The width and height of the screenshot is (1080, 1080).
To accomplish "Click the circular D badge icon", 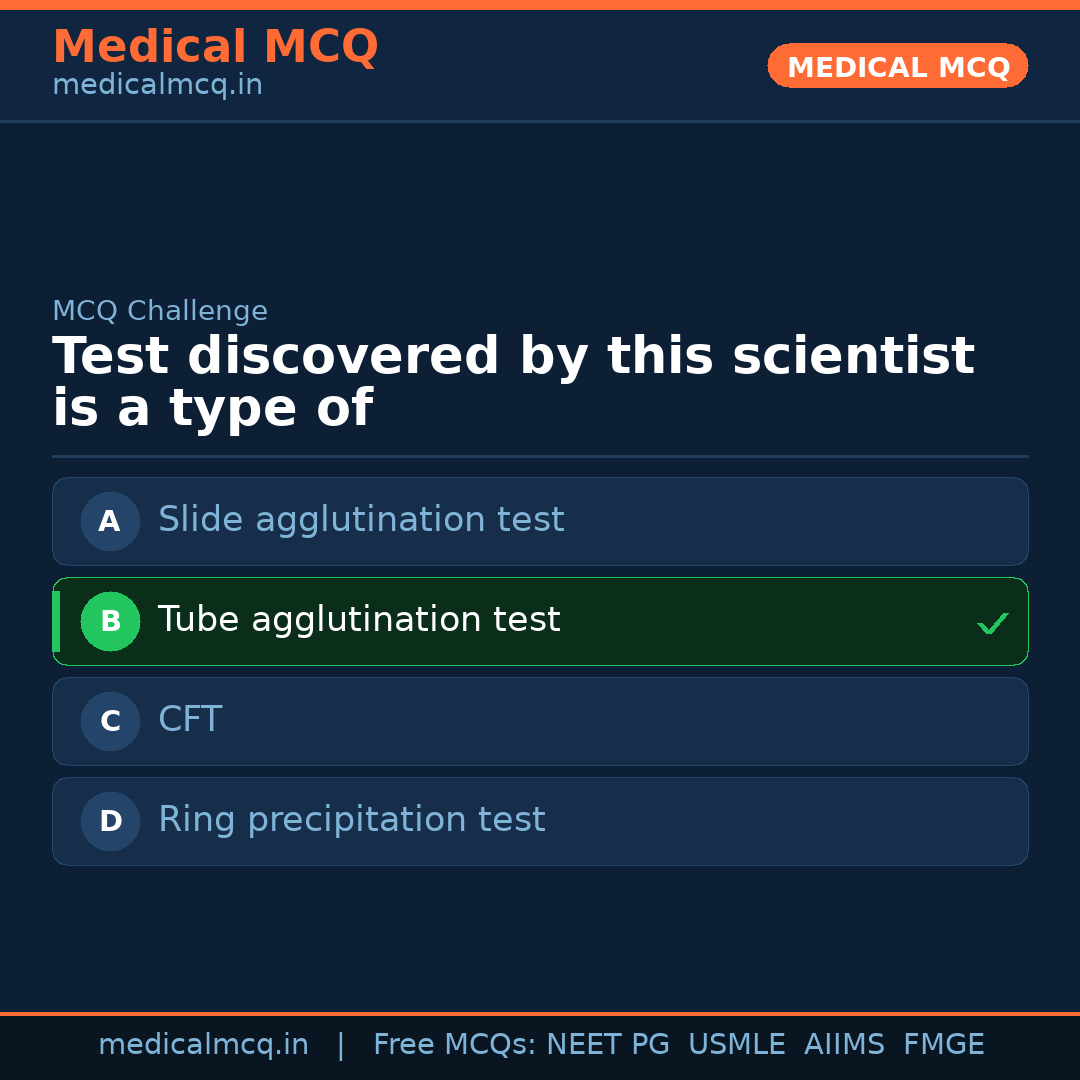I will pos(110,821).
